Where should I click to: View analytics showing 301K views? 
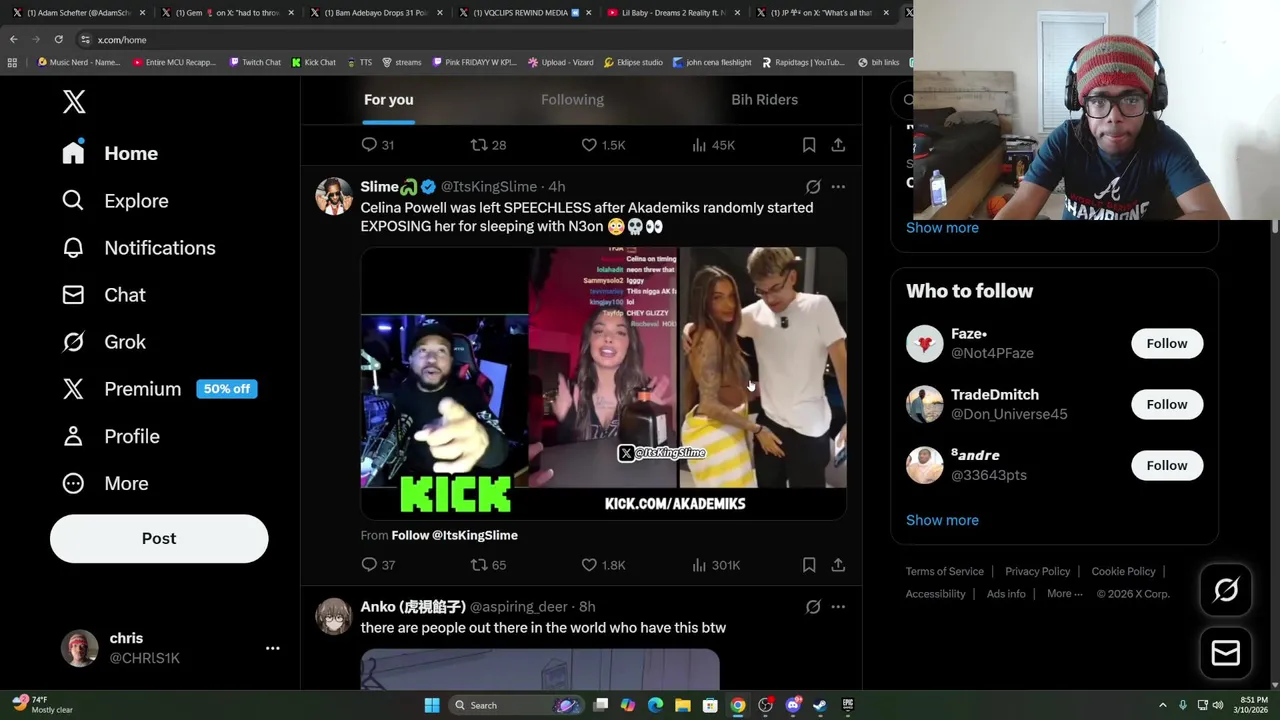tap(716, 565)
